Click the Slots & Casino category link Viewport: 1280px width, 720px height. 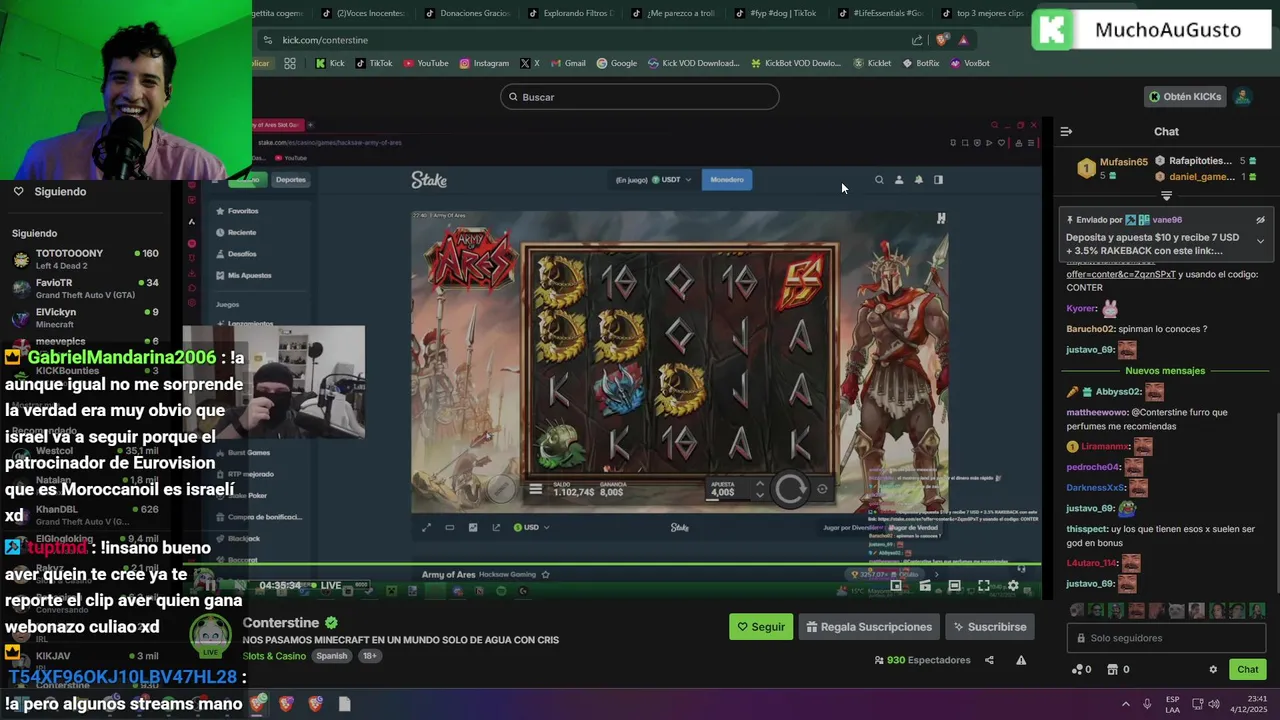(274, 656)
